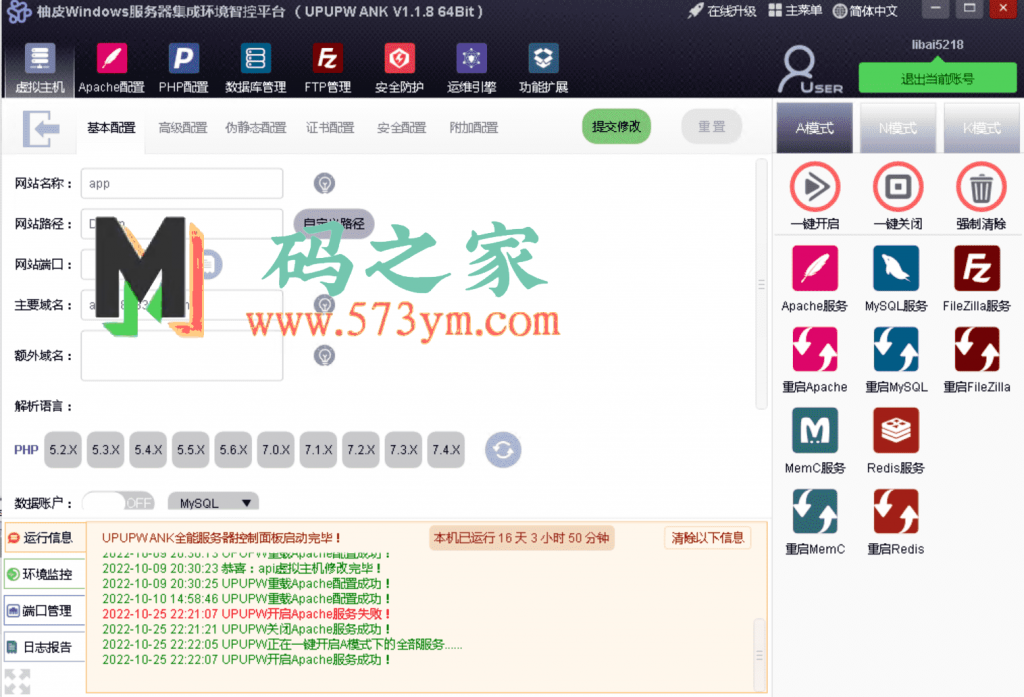This screenshot has height=697, width=1024.
Task: Open the 环境监控 tab
Action: (x=44, y=574)
